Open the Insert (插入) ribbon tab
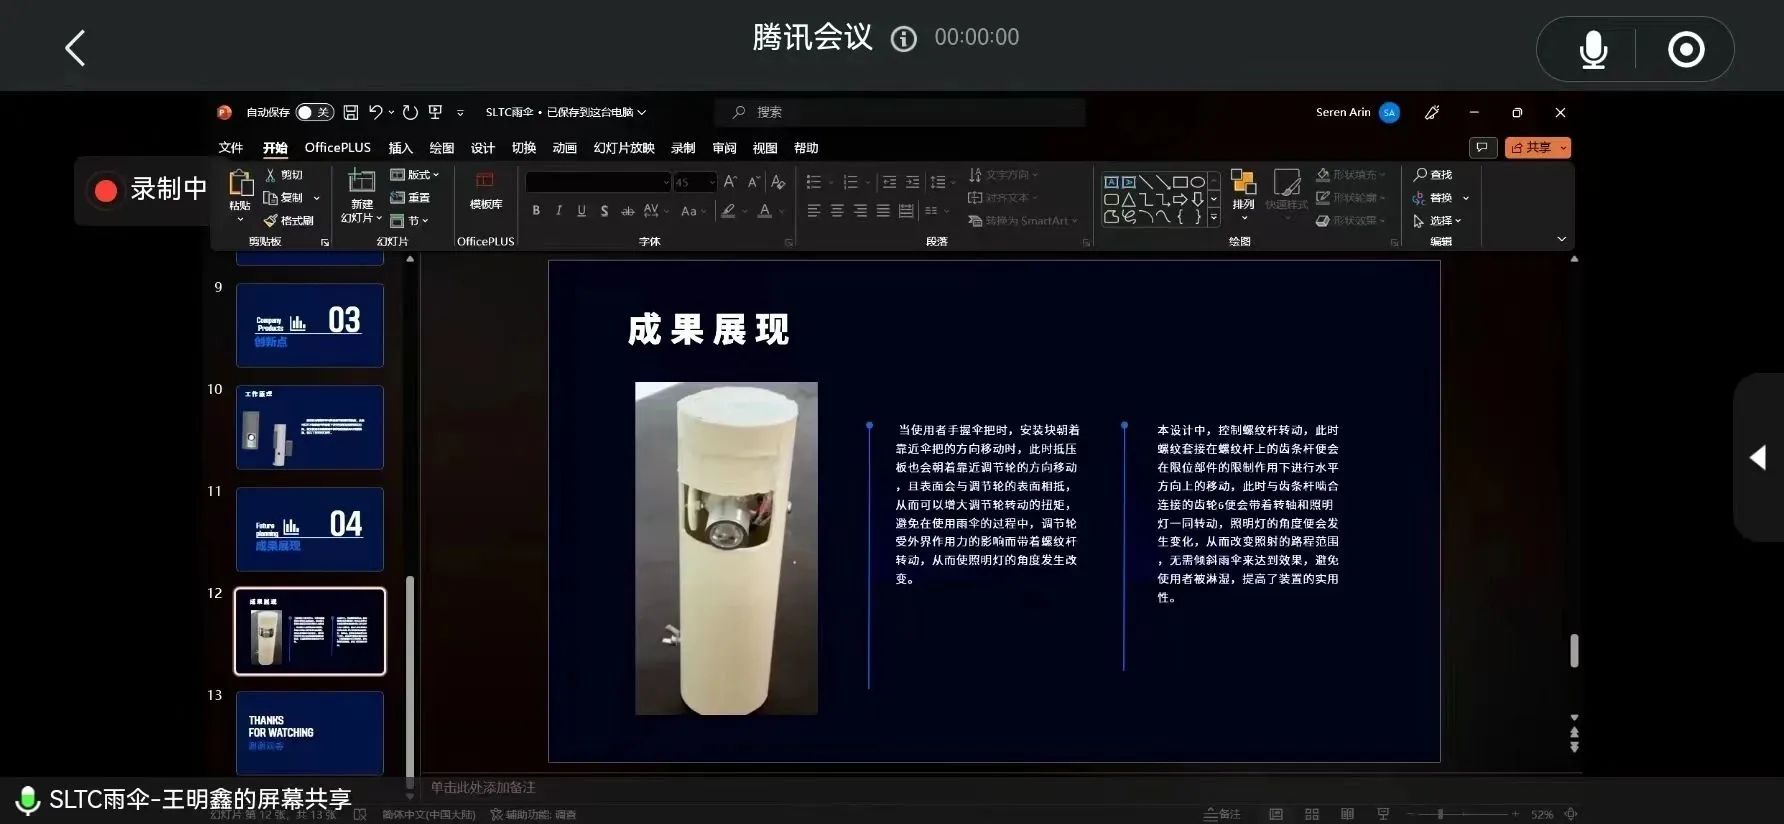 [x=400, y=148]
